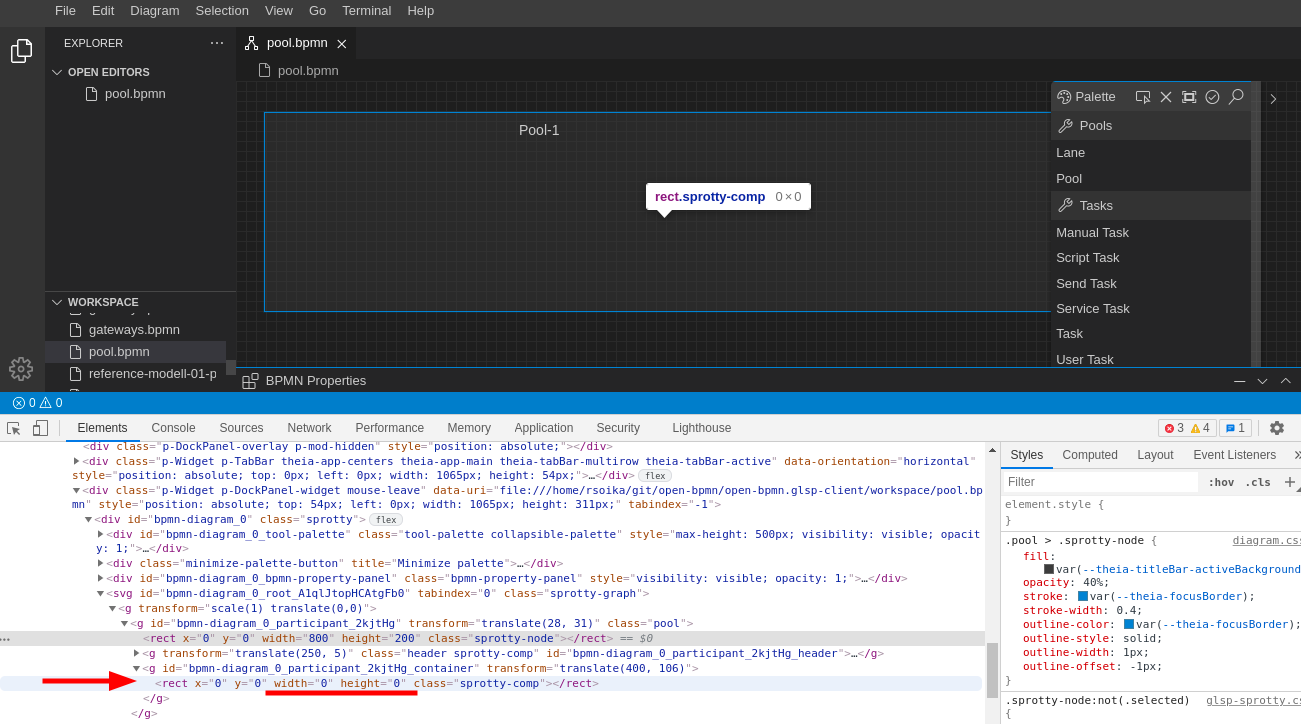Open the Explorer view in activity bar
1301x724 pixels.
click(x=21, y=51)
